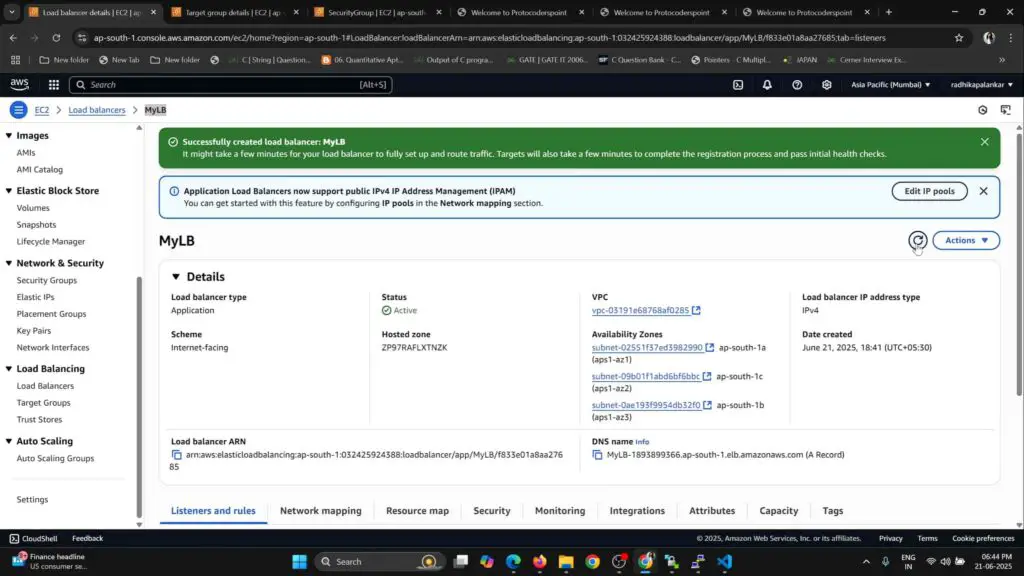This screenshot has height=576, width=1024.
Task: Open radhikapalankar account menu
Action: tap(982, 84)
